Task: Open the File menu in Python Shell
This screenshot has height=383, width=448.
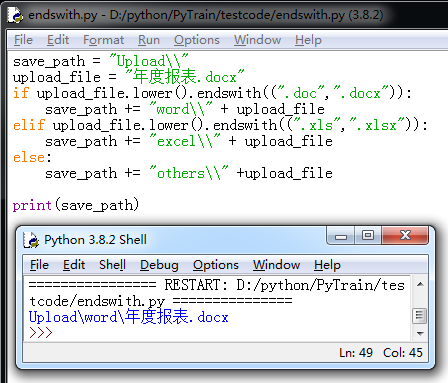Action: [39, 265]
